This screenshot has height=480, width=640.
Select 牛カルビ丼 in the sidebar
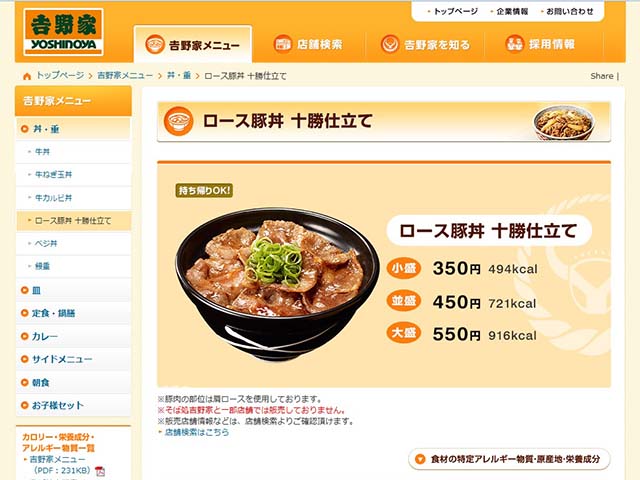73,198
